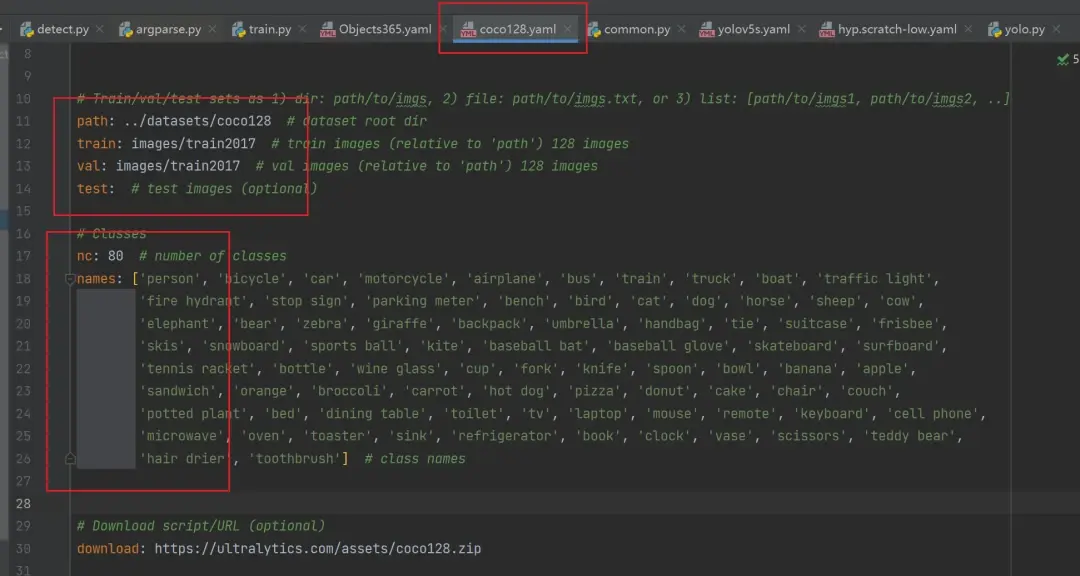Click the ultralytics coco128.zip URL
1080x576 pixels.
318,549
